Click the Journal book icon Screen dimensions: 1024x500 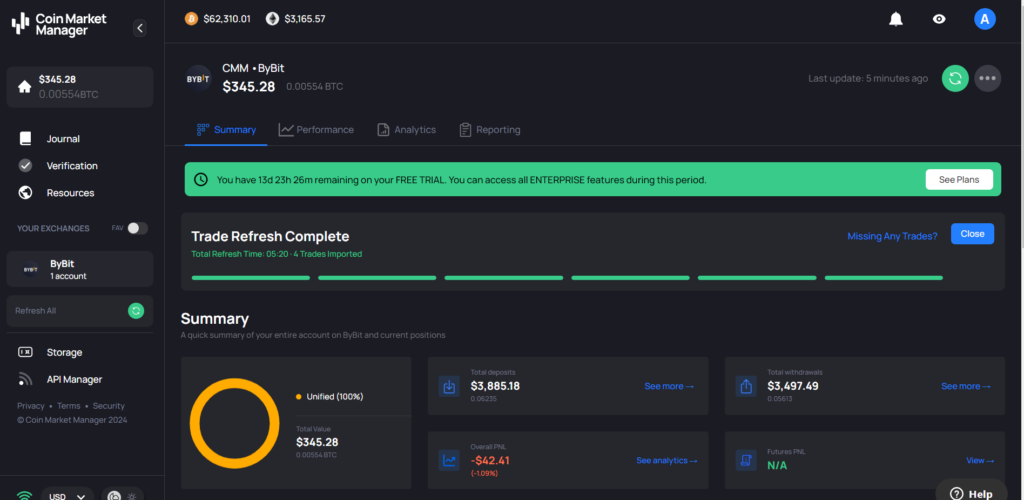tap(25, 138)
